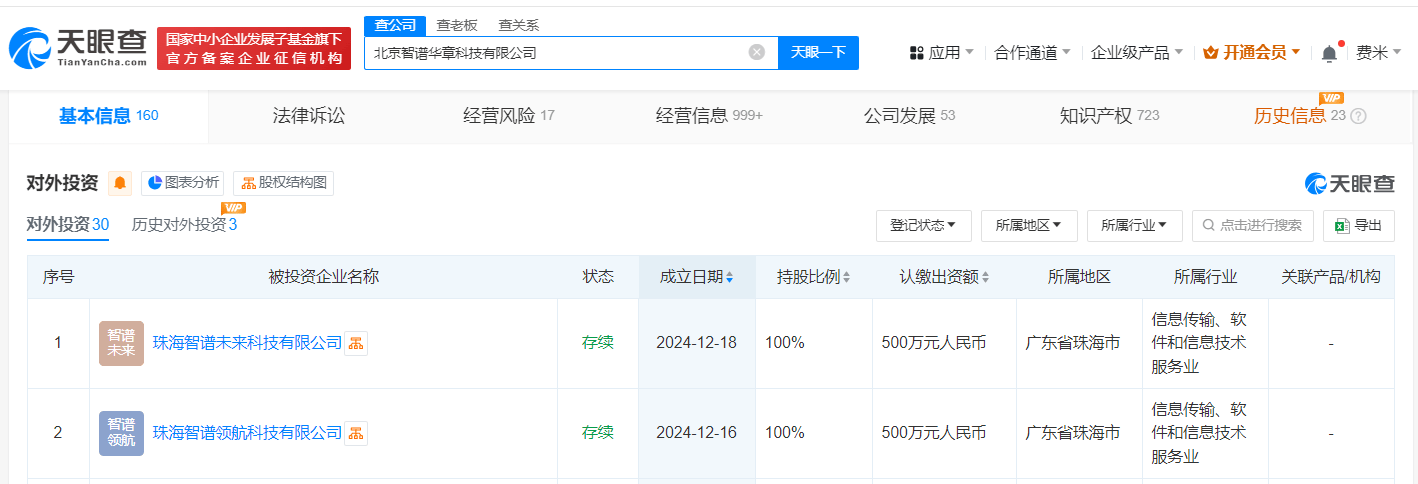The width and height of the screenshot is (1418, 484).
Task: Click the 天眼一下 search button
Action: [818, 52]
